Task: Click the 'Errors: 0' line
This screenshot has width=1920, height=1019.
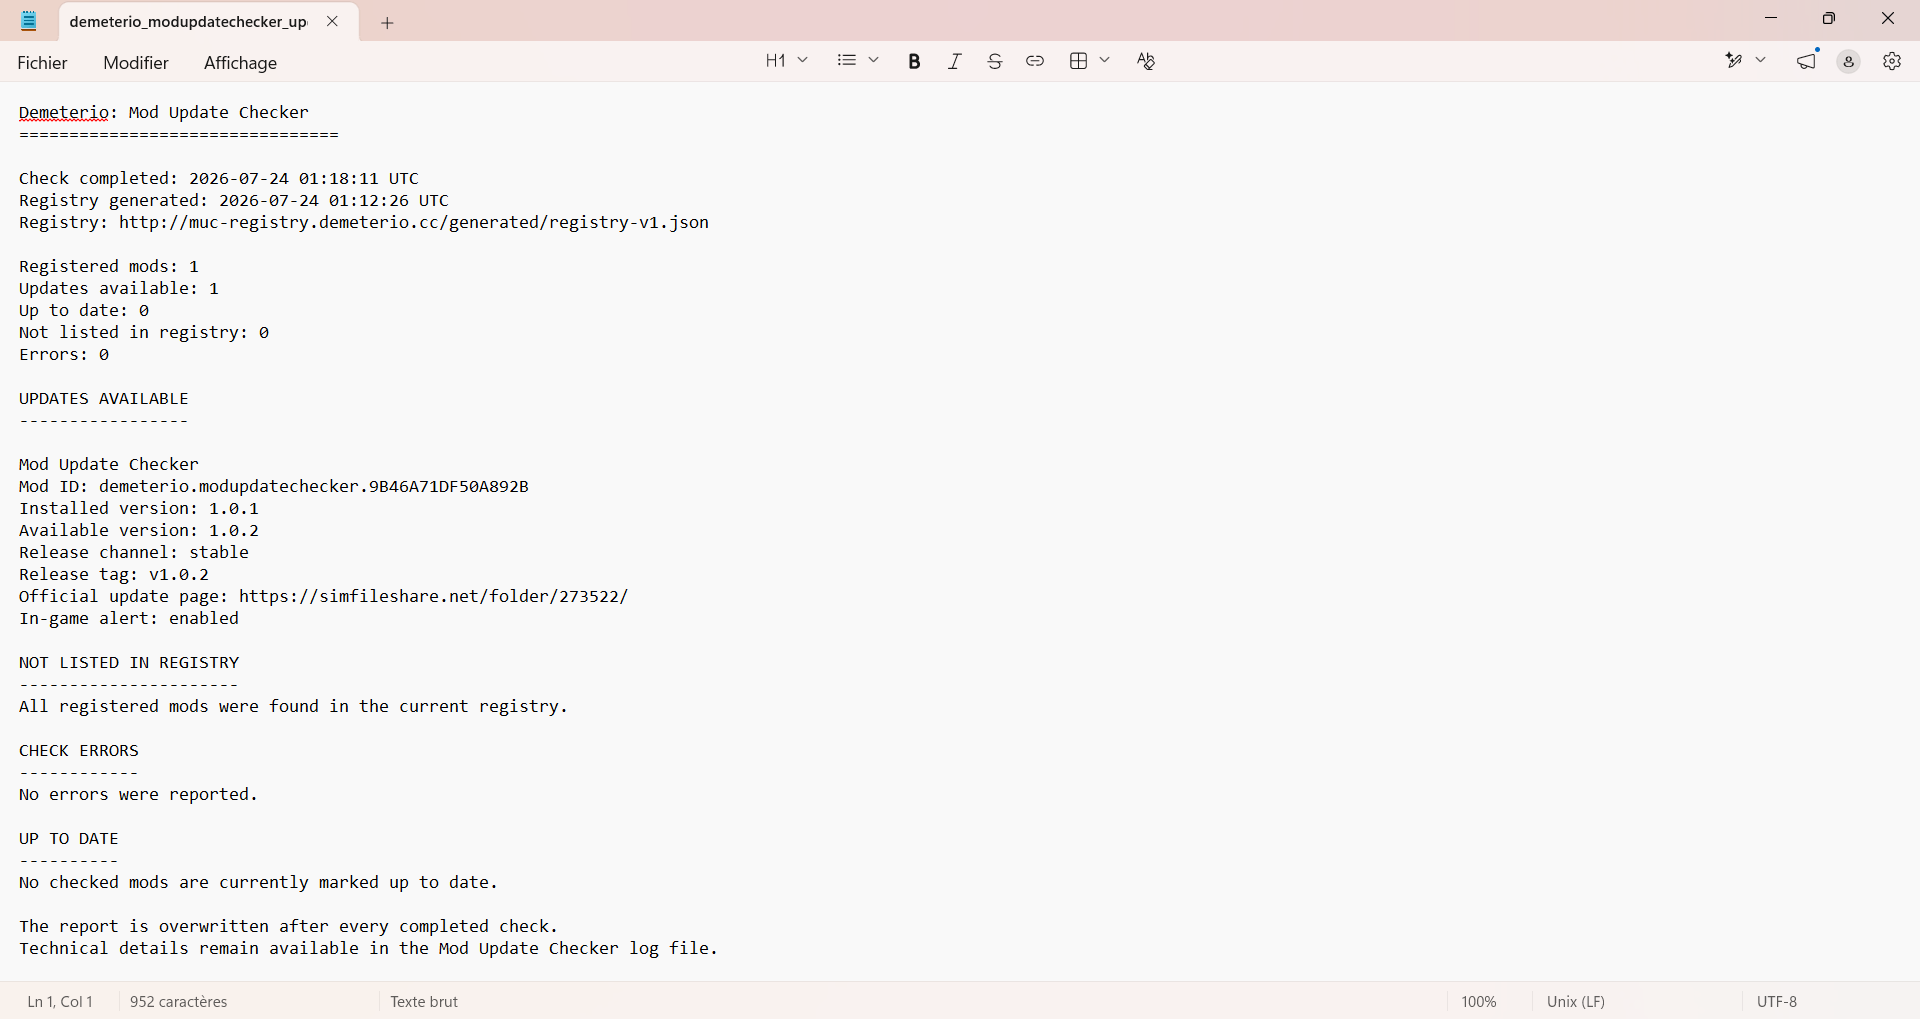Action: (x=64, y=355)
